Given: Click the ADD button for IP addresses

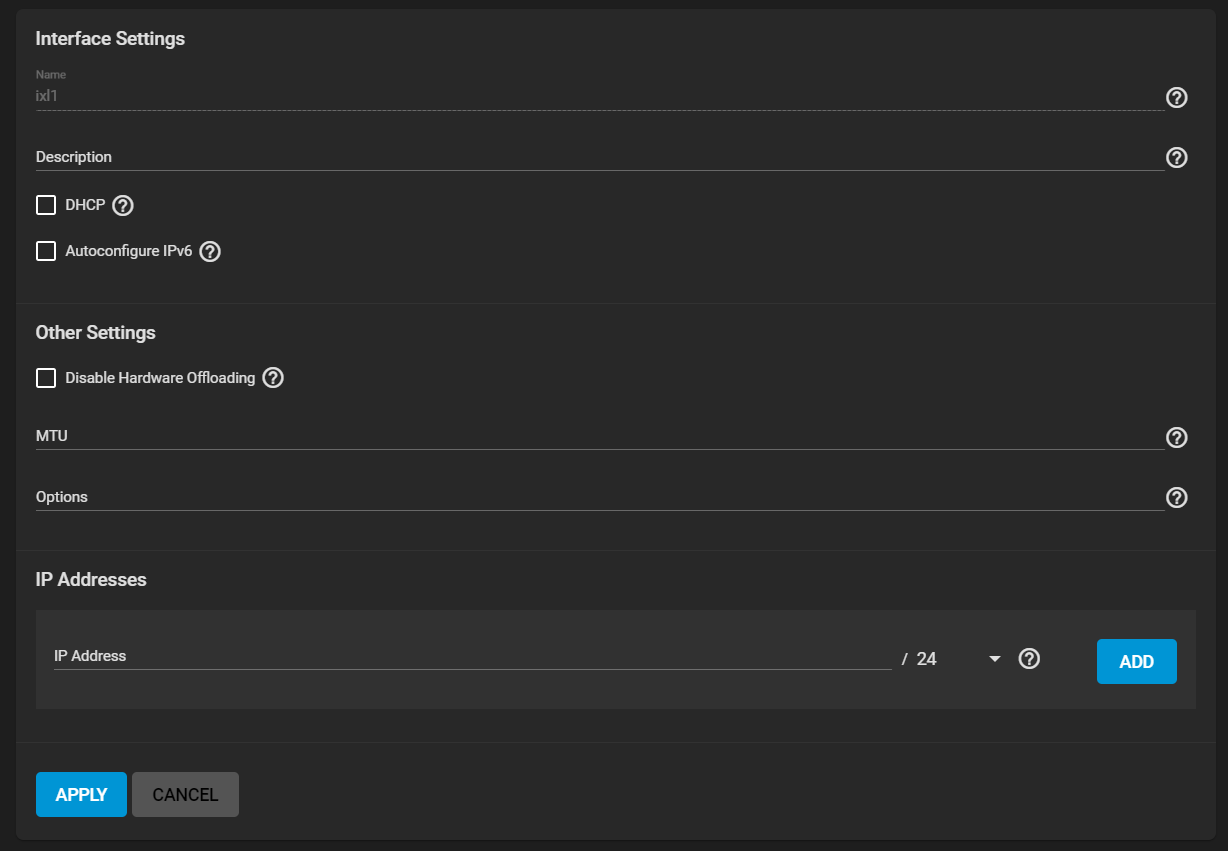Looking at the screenshot, I should click(1137, 661).
